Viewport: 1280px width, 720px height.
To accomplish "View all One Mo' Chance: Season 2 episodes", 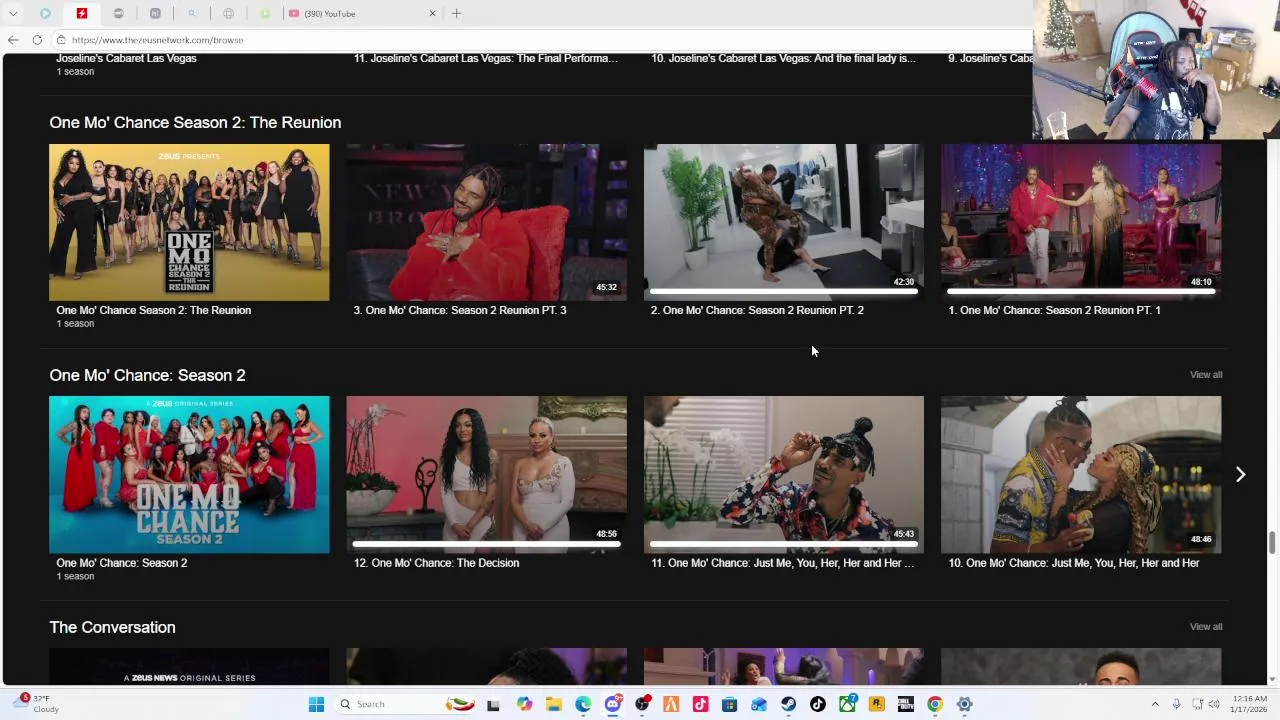I will [1206, 374].
